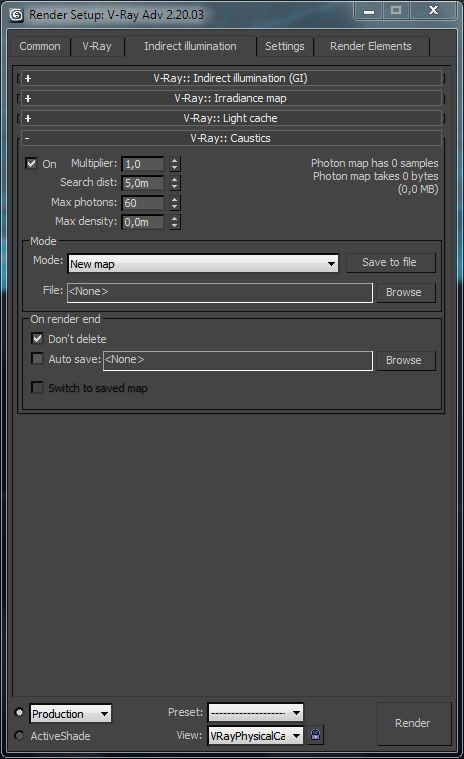Image resolution: width=464 pixels, height=759 pixels.
Task: Open the View dropdown showing VRayPhysicalCa
Action: point(255,736)
